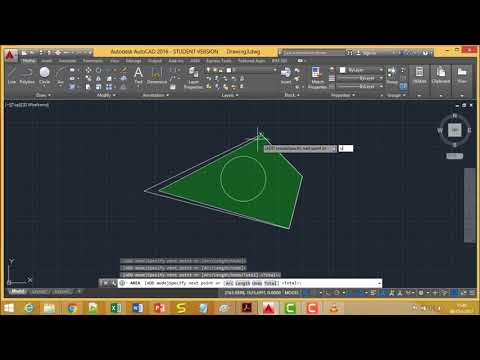Click the dynamic input field near cursor

pos(346,148)
